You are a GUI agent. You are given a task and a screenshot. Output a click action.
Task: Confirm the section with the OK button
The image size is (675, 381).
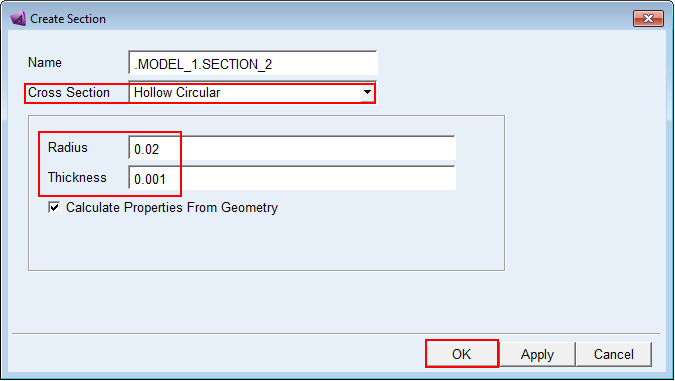click(x=461, y=354)
